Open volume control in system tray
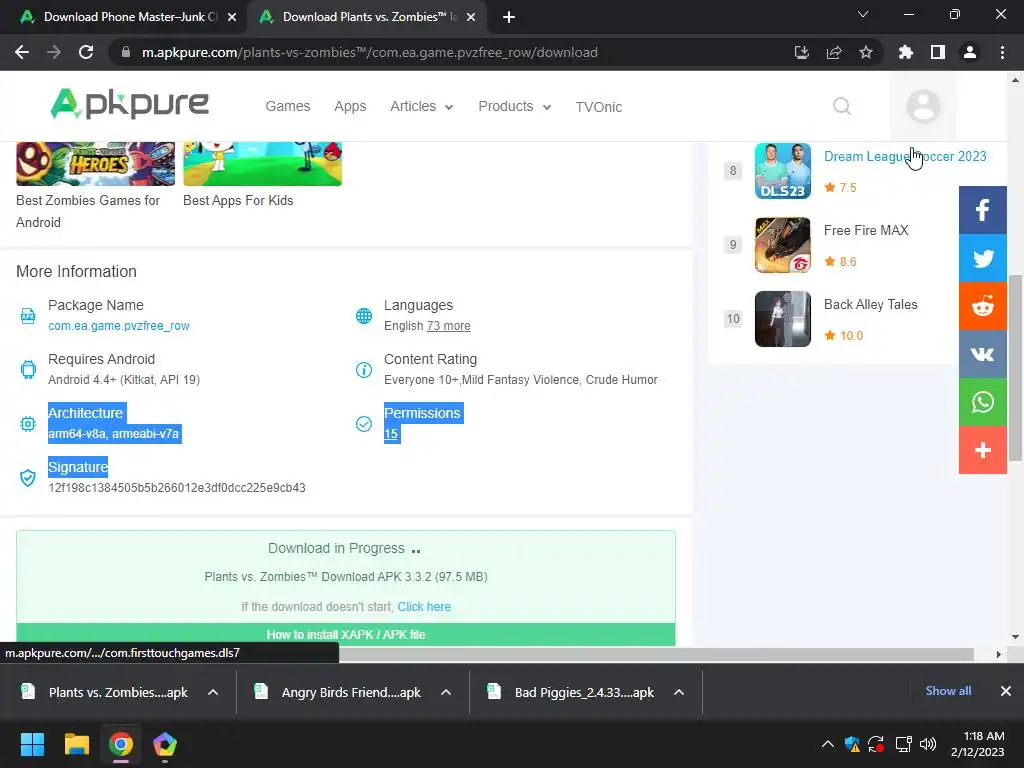 [x=928, y=744]
